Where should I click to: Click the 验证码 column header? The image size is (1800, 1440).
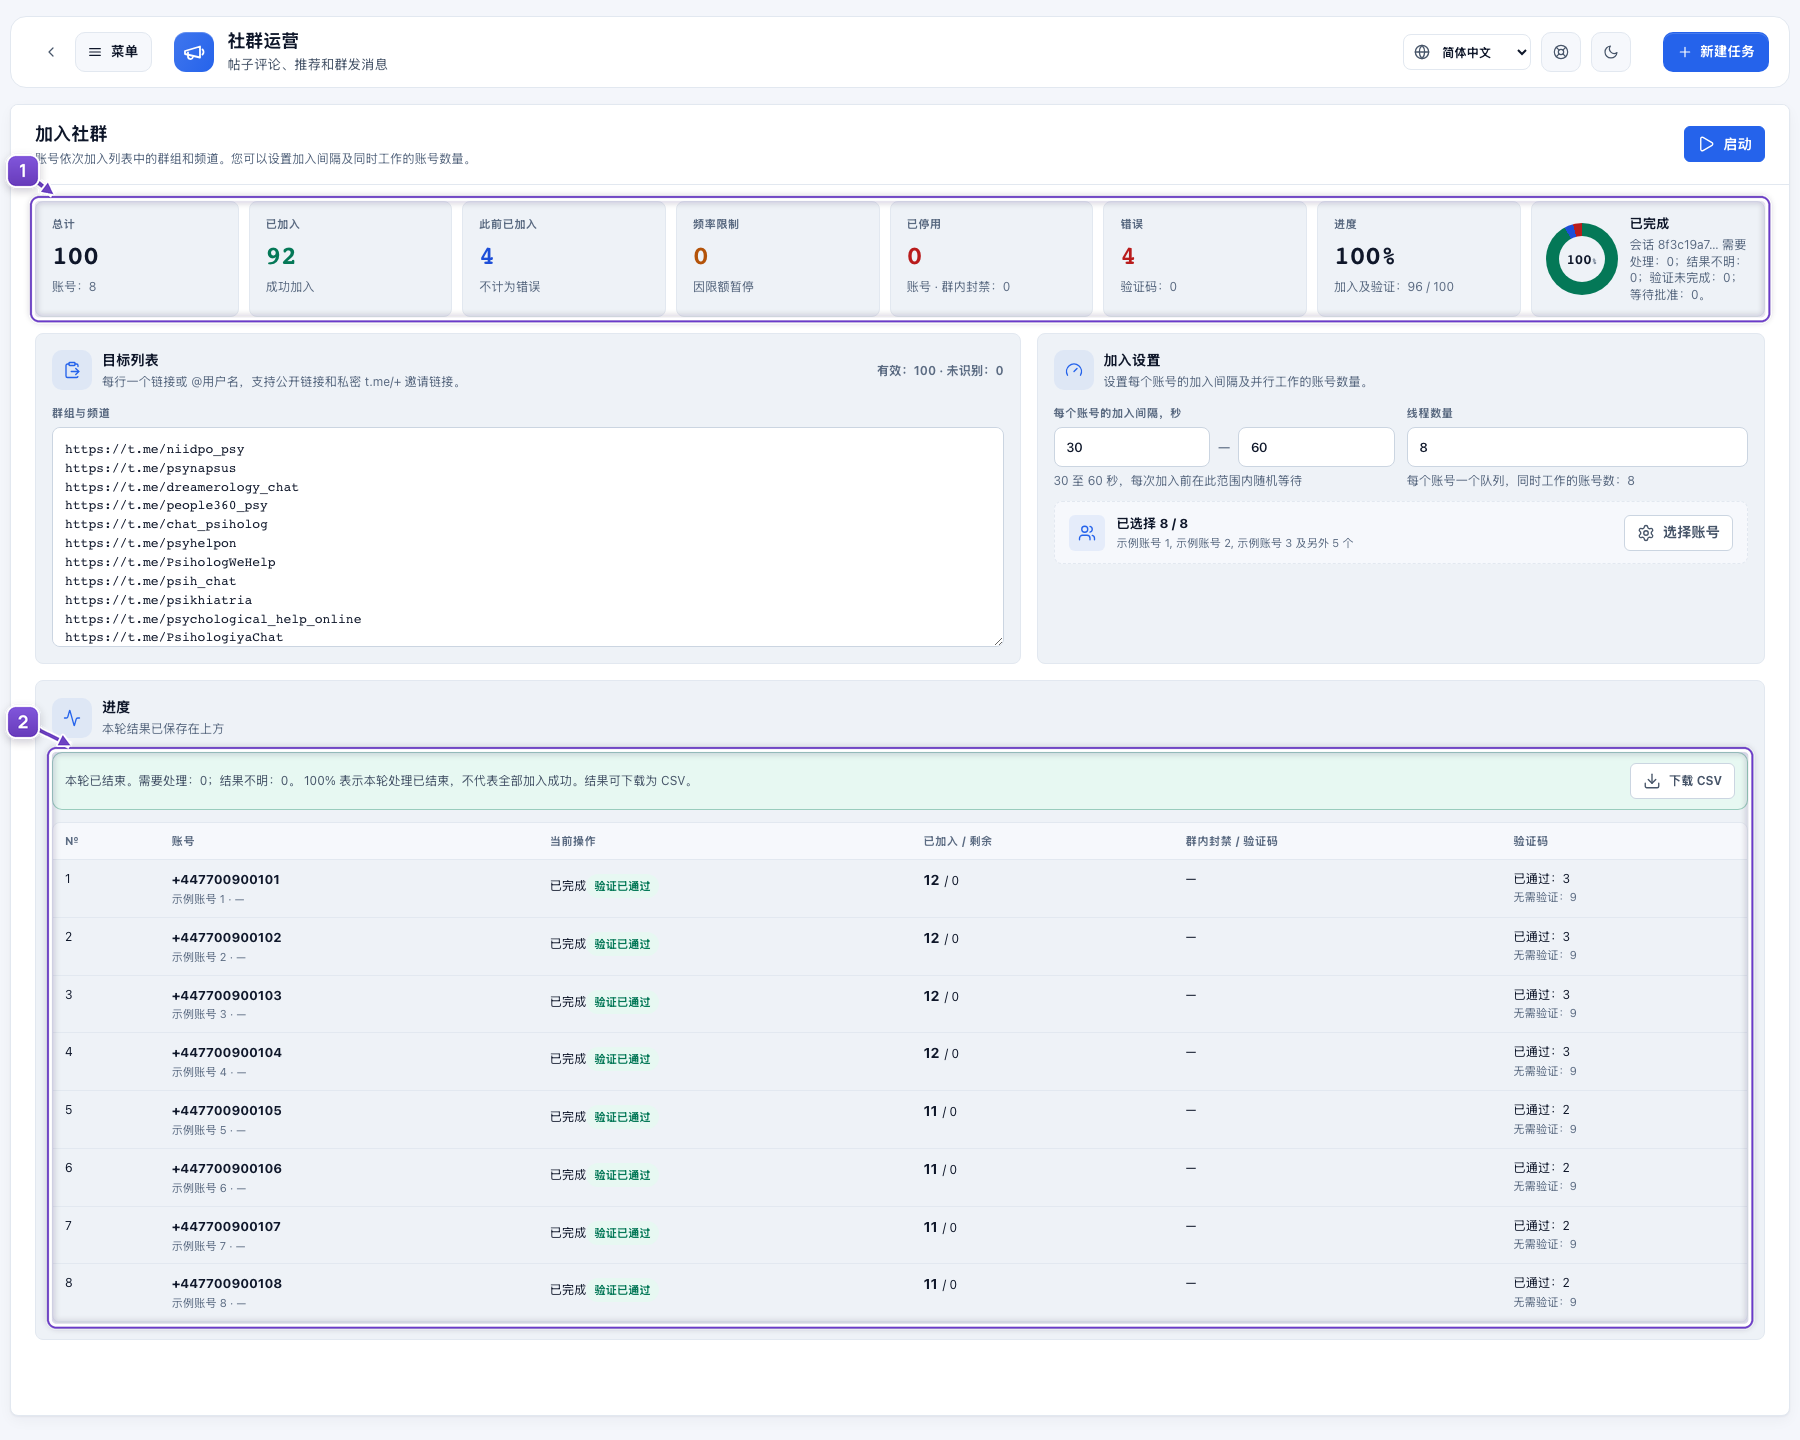(1530, 841)
